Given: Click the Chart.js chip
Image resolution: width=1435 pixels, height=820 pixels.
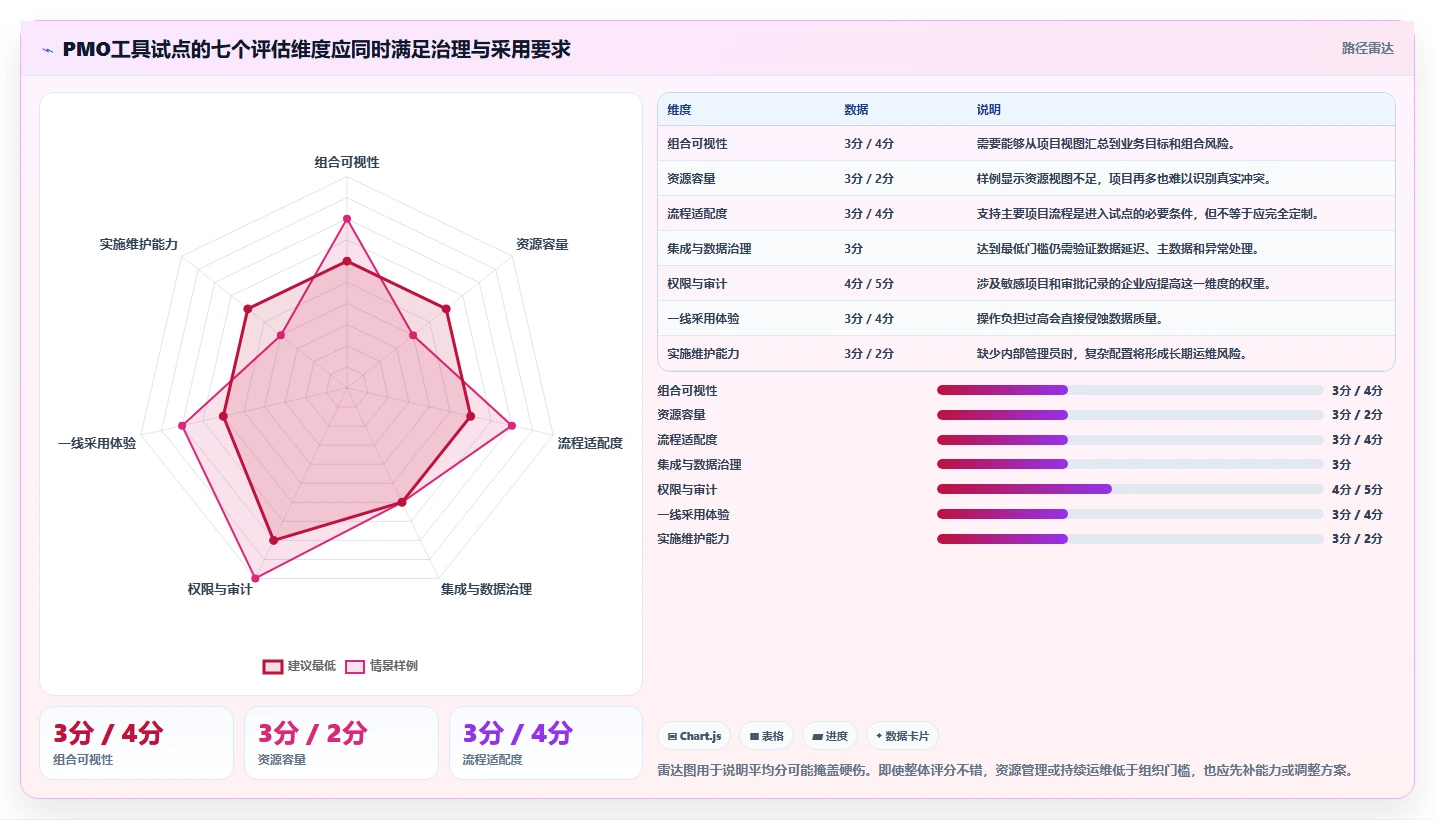Looking at the screenshot, I should (695, 736).
